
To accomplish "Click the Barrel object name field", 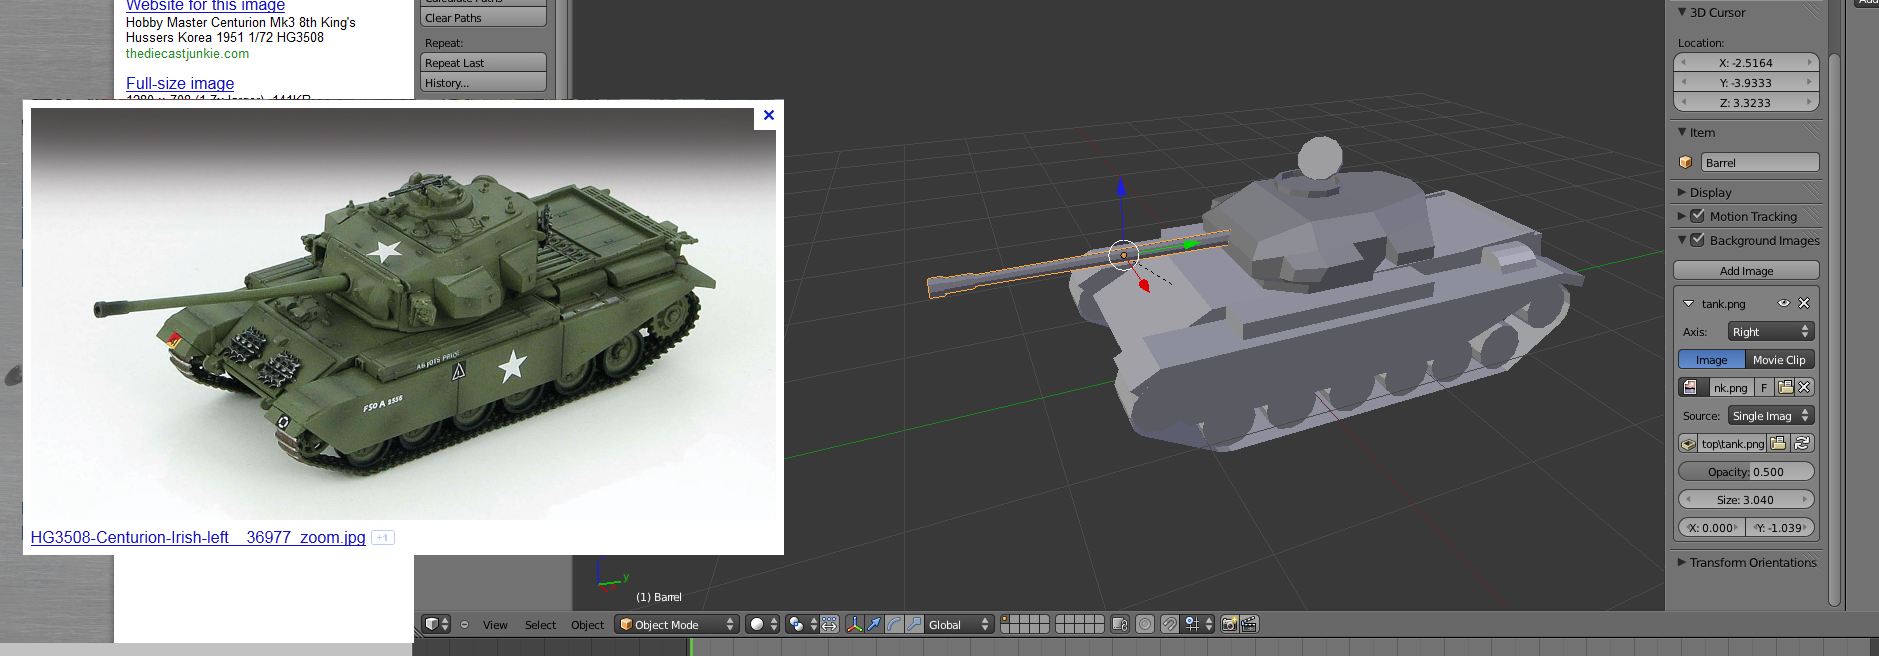I will point(1759,162).
